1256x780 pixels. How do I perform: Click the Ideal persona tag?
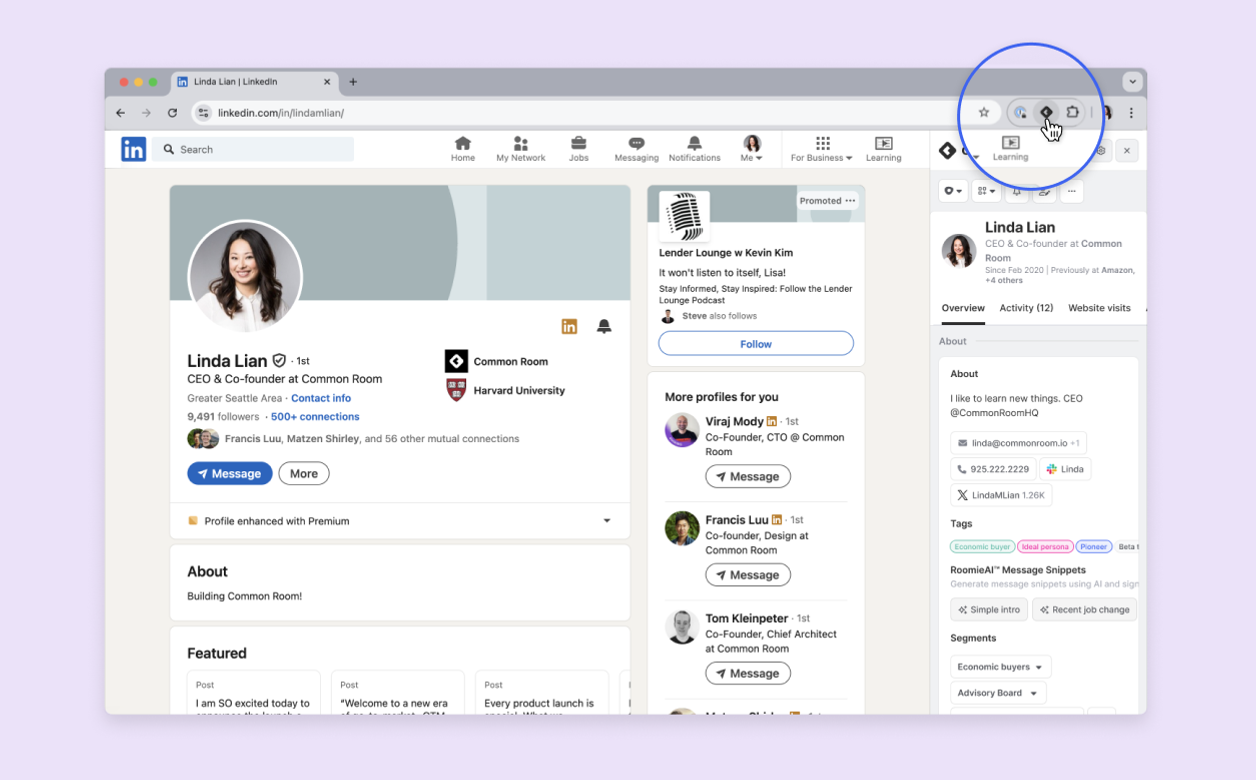pyautogui.click(x=1046, y=547)
